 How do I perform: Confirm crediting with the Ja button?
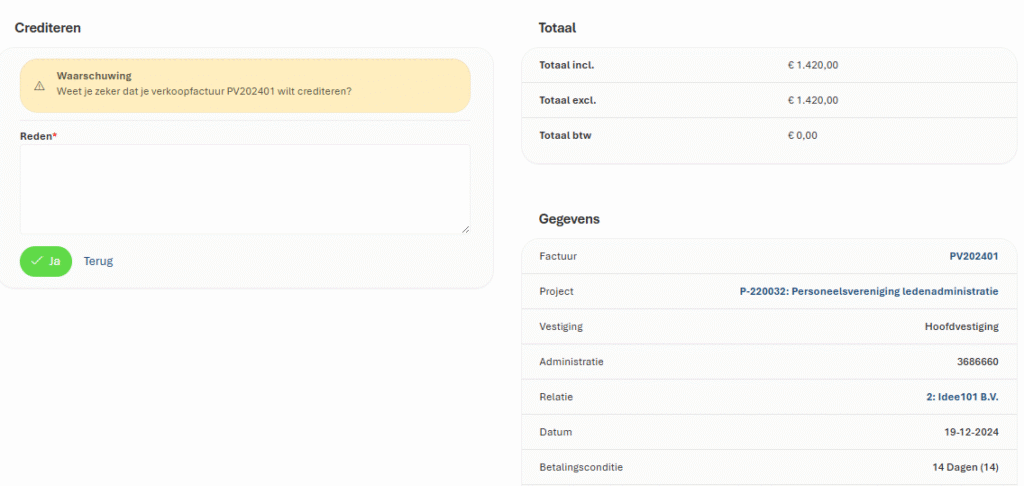[46, 261]
